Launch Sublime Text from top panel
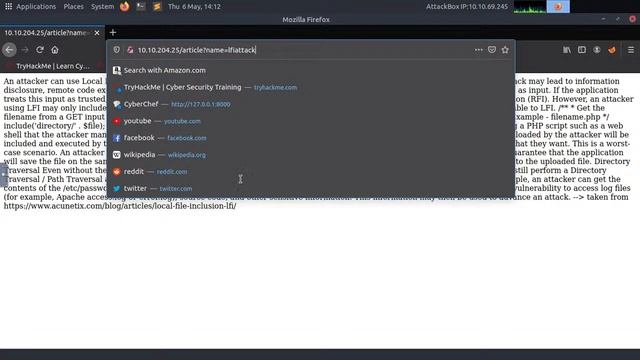 (157, 7)
